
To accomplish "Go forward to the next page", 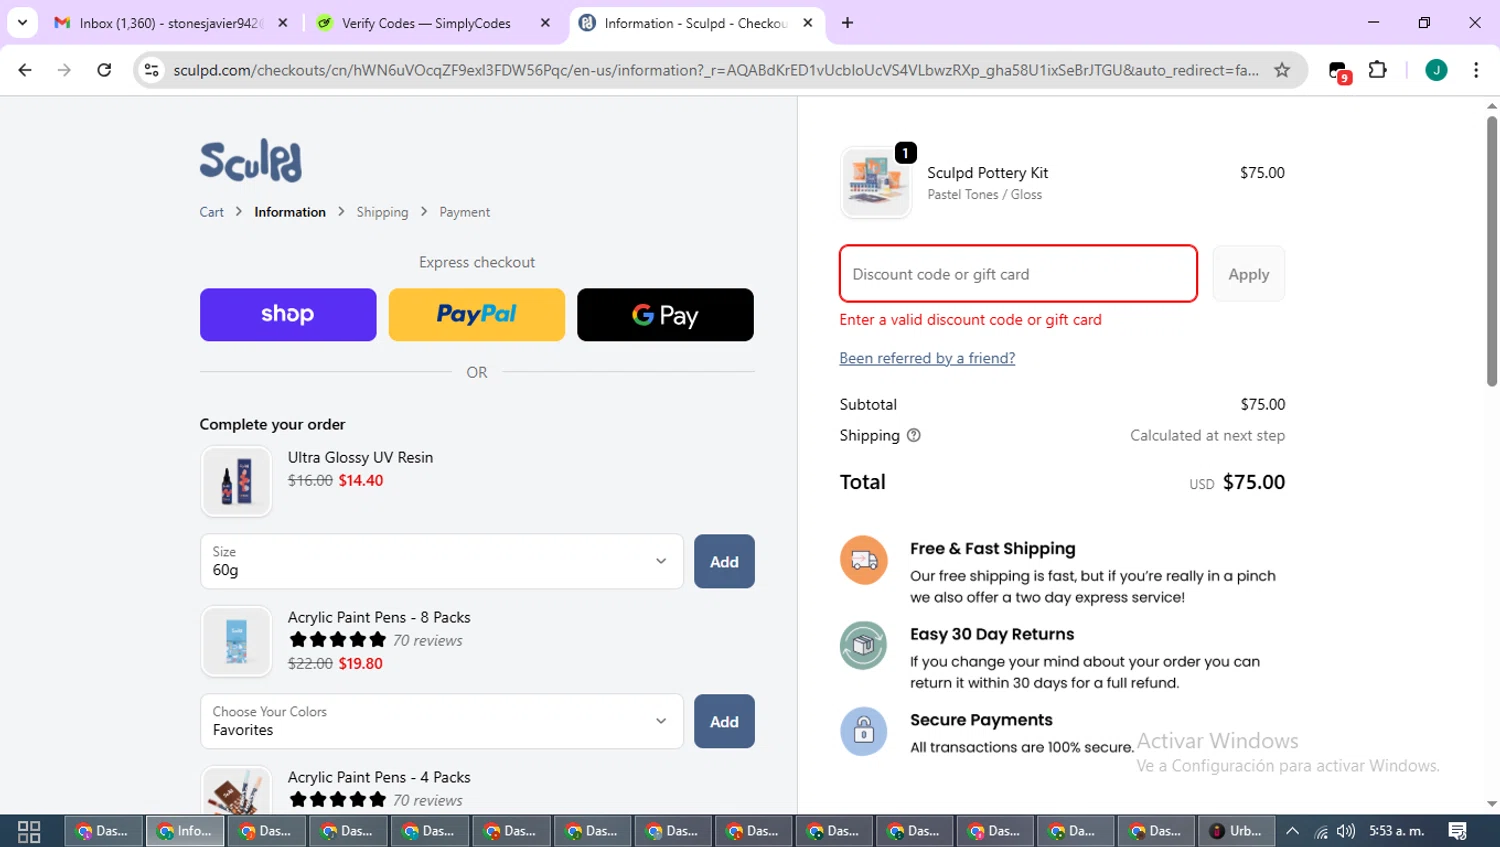I will (64, 70).
